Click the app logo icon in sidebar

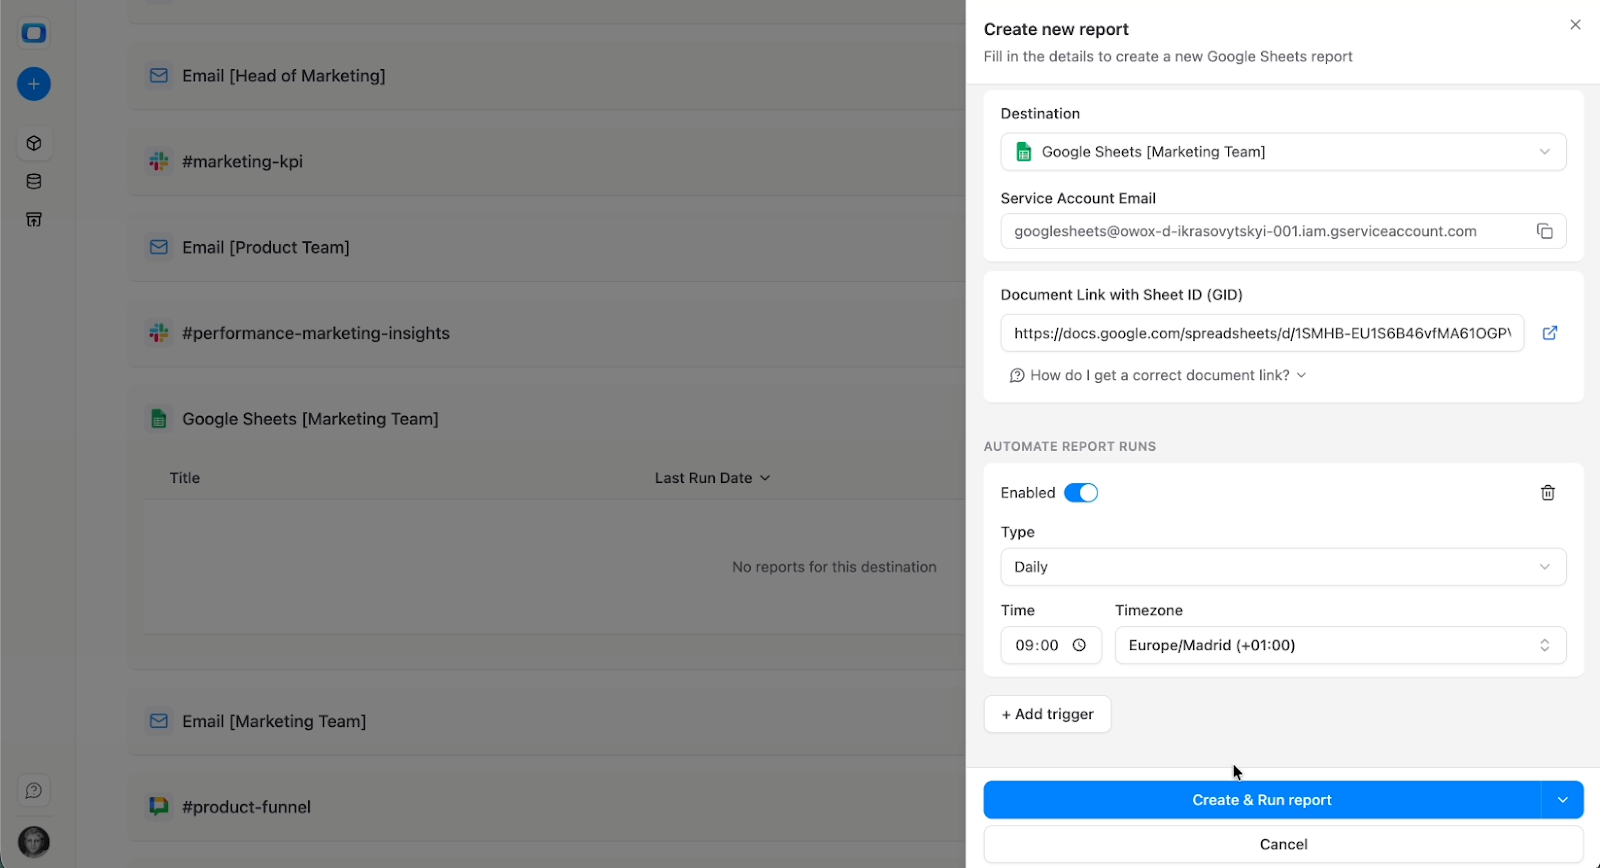click(x=34, y=33)
